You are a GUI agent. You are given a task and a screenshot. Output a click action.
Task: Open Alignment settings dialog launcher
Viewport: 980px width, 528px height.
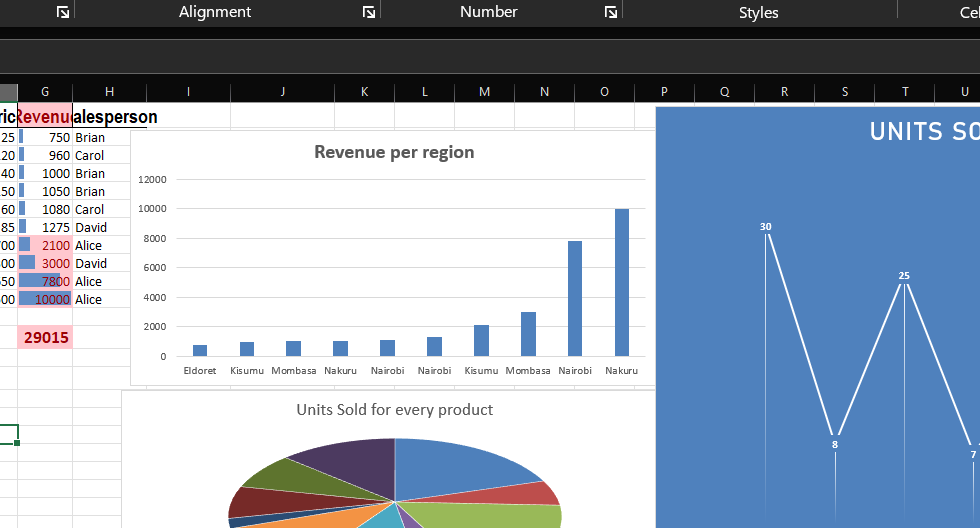[369, 12]
